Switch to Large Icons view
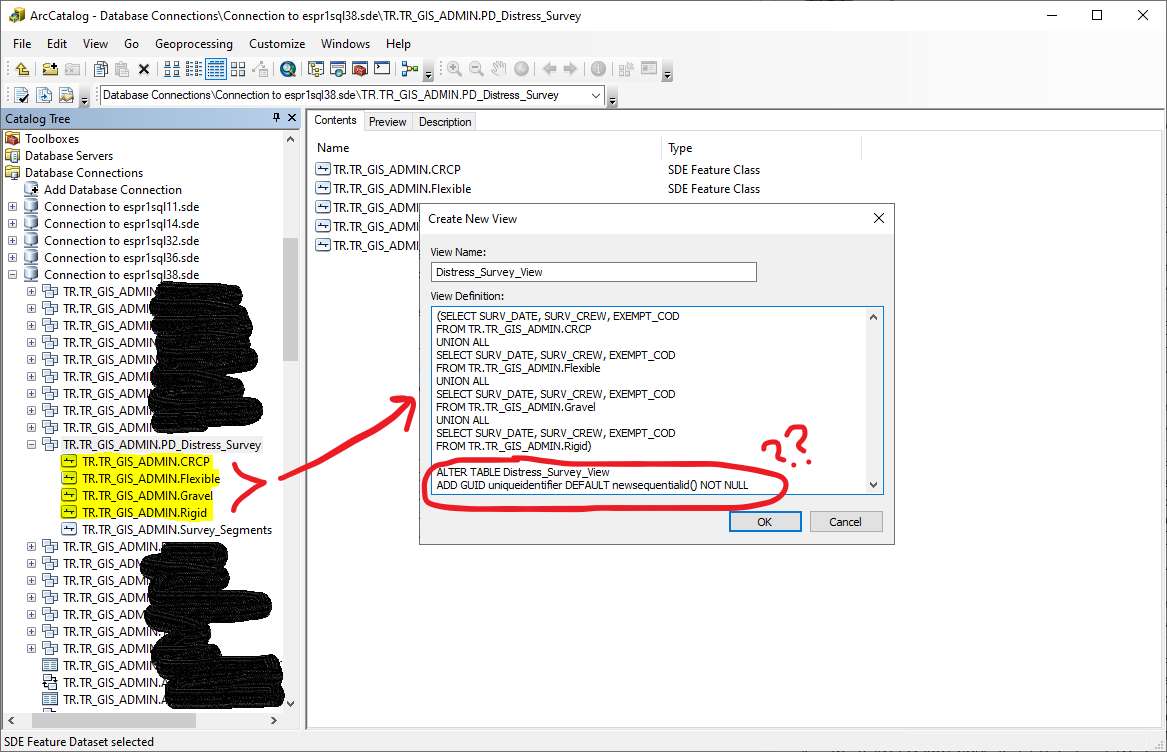1167x752 pixels. pyautogui.click(x=172, y=69)
